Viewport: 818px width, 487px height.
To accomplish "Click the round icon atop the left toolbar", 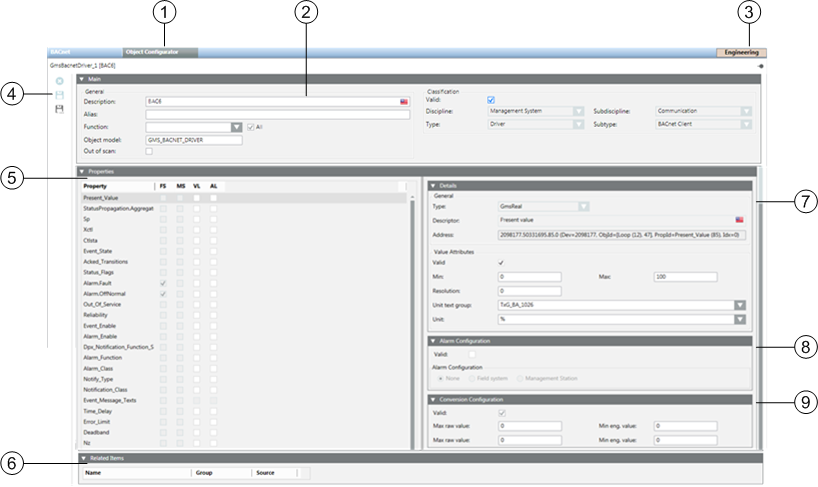I will click(60, 80).
